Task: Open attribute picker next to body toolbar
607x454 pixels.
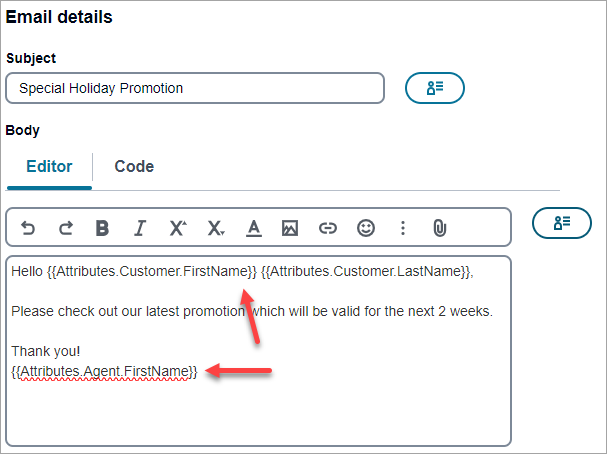Action: [x=562, y=223]
